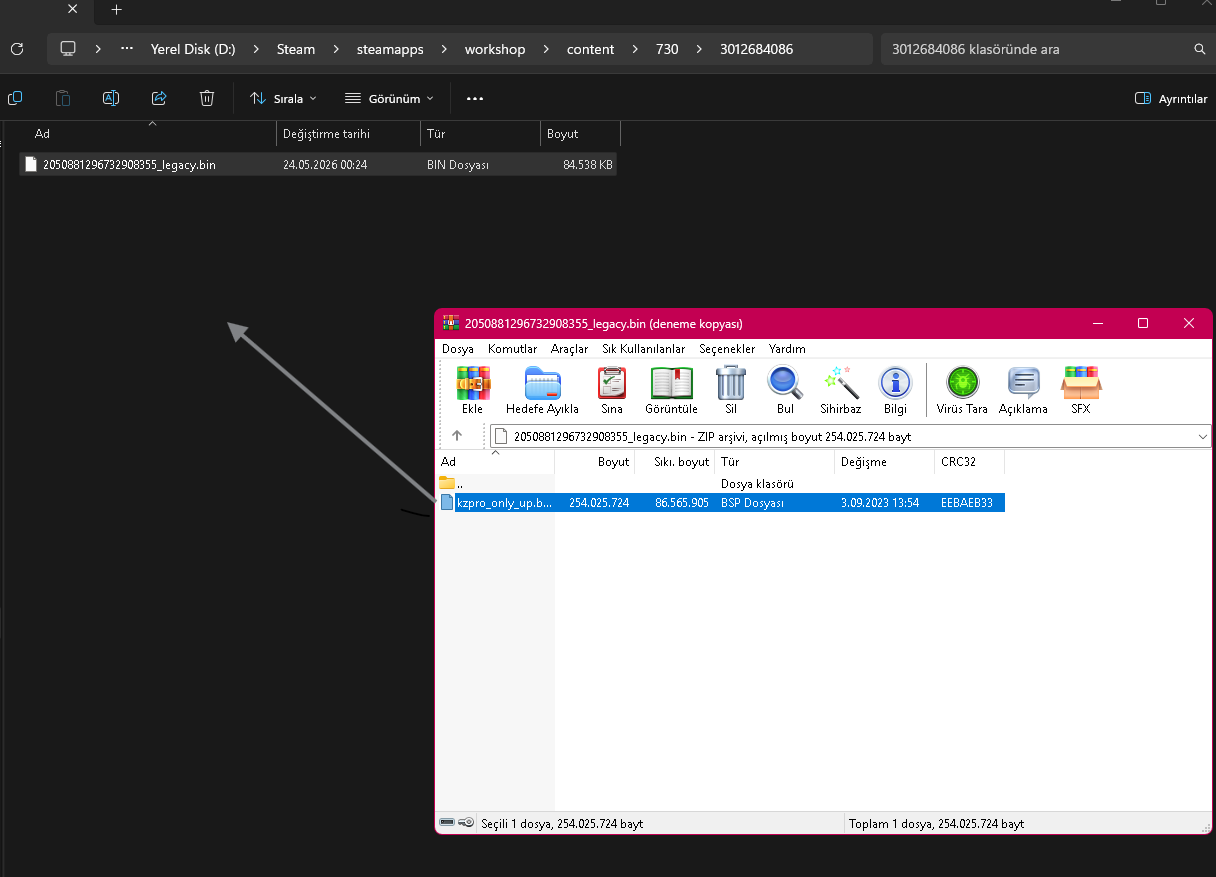The height and width of the screenshot is (877, 1216).
Task: Open the Araçlar menu
Action: [x=569, y=349]
